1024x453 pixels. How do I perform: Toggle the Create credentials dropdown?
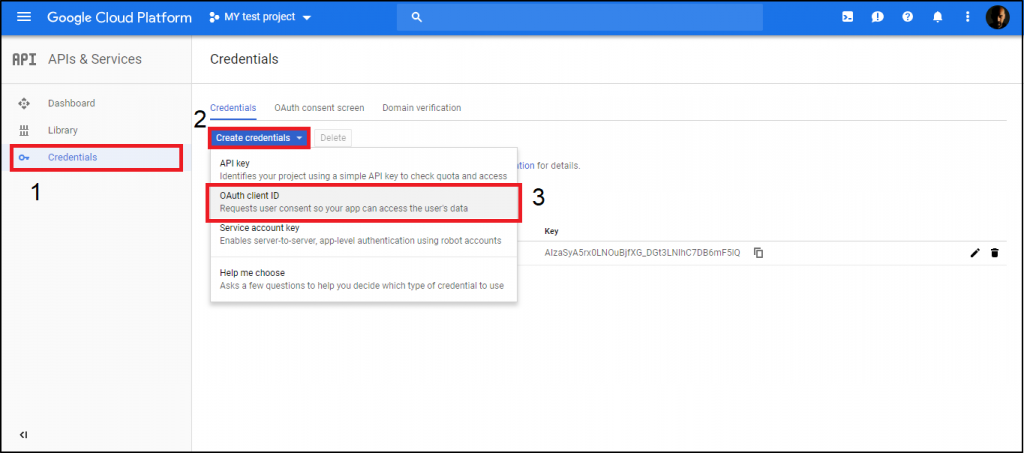[x=259, y=138]
